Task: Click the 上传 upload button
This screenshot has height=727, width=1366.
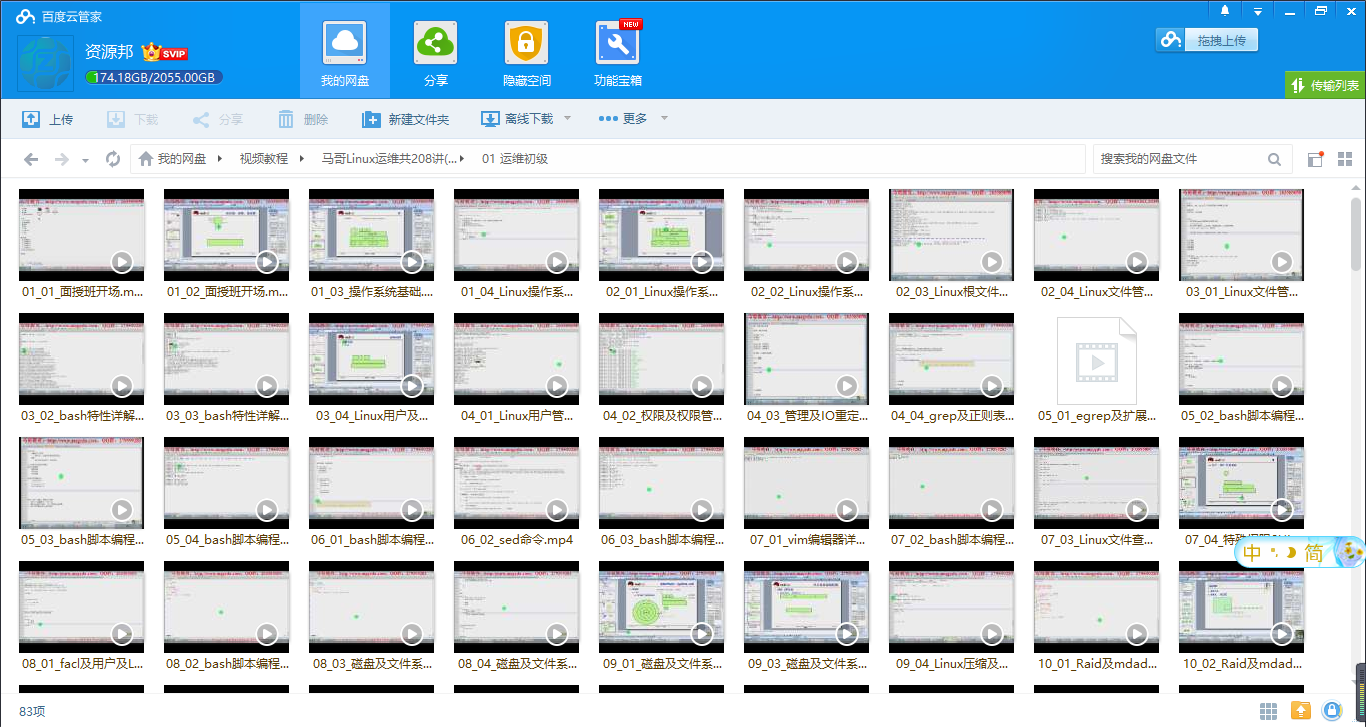Action: (x=47, y=119)
